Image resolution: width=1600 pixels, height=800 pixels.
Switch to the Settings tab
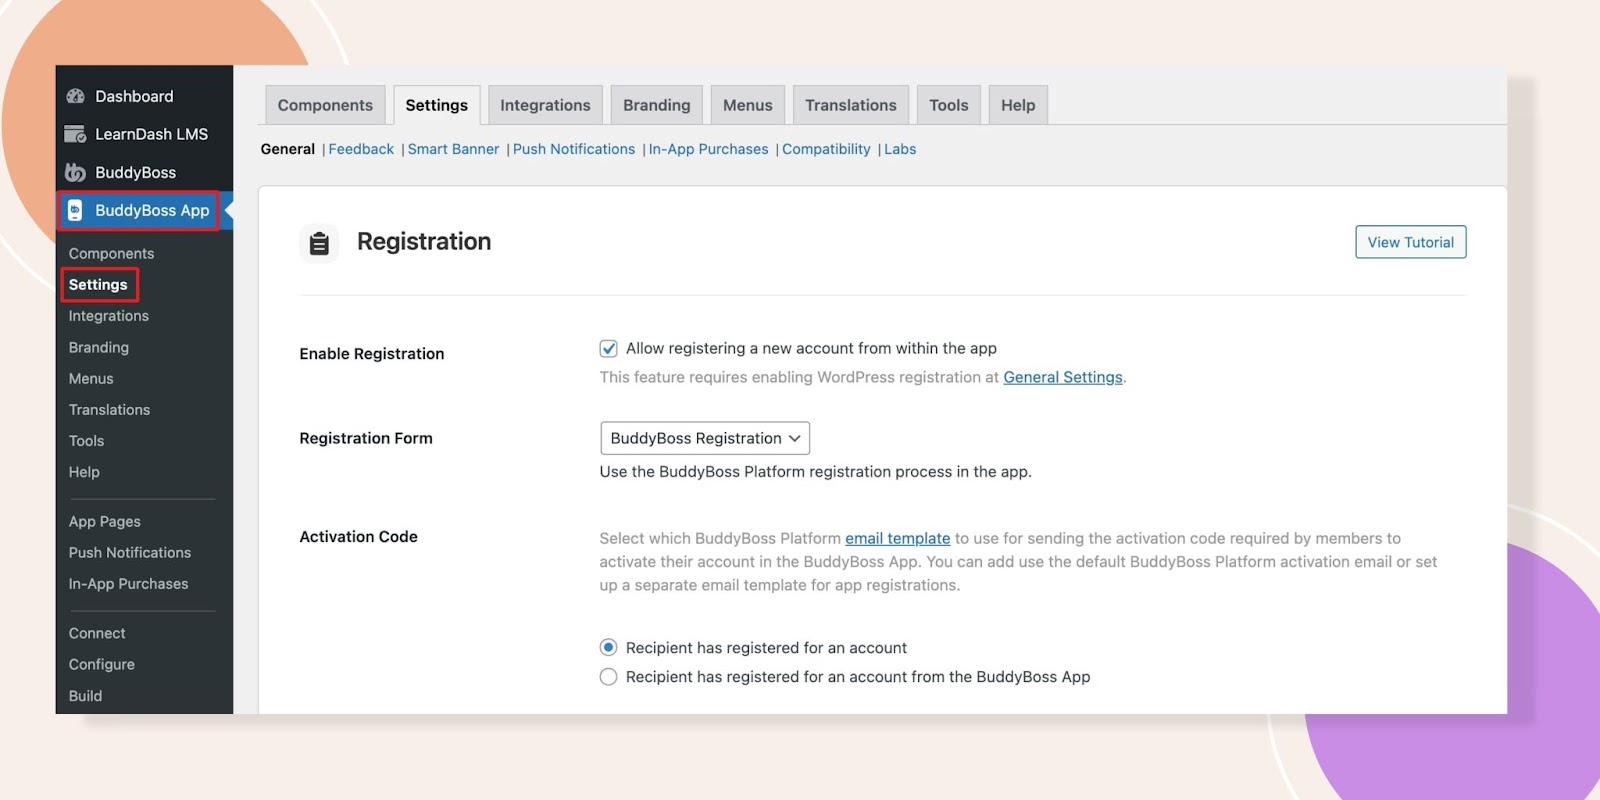(x=436, y=105)
